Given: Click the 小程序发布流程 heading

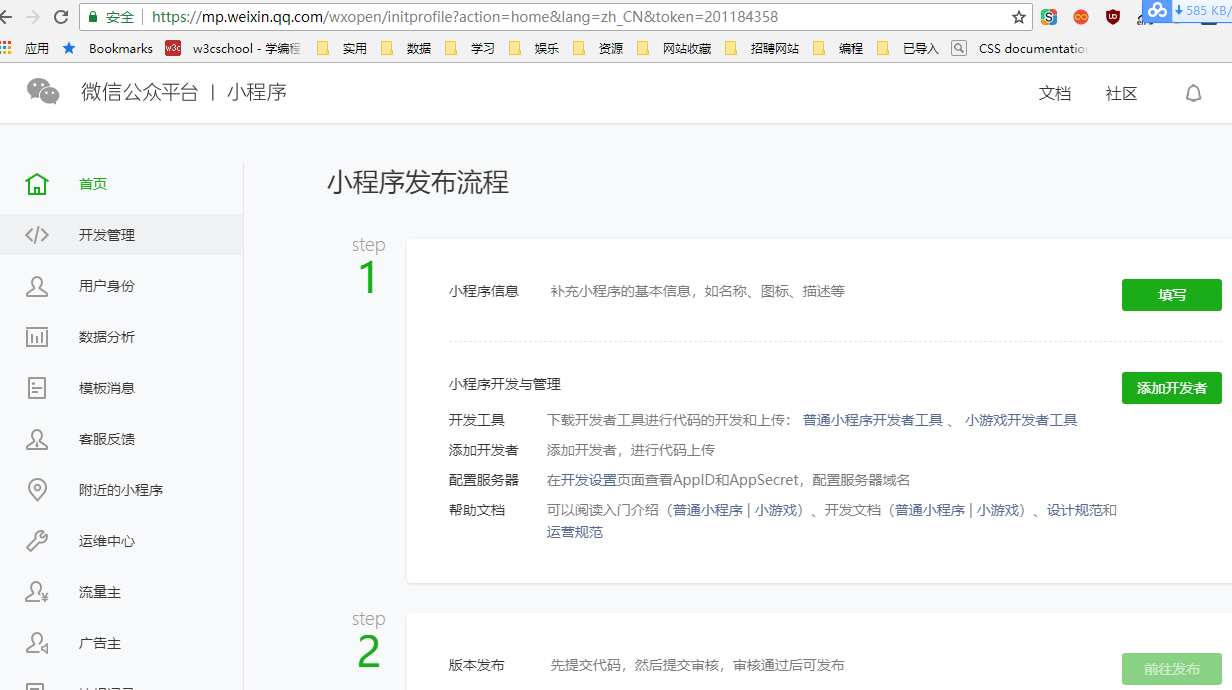Looking at the screenshot, I should coord(418,182).
